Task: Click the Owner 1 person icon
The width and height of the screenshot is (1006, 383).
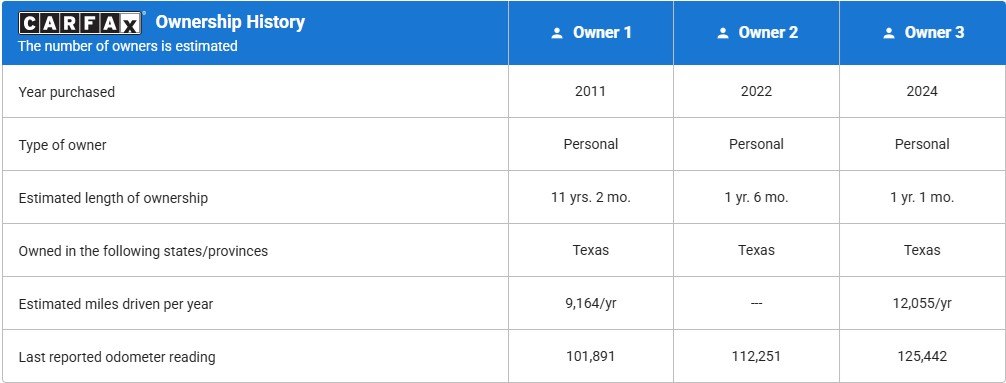Action: tap(557, 33)
